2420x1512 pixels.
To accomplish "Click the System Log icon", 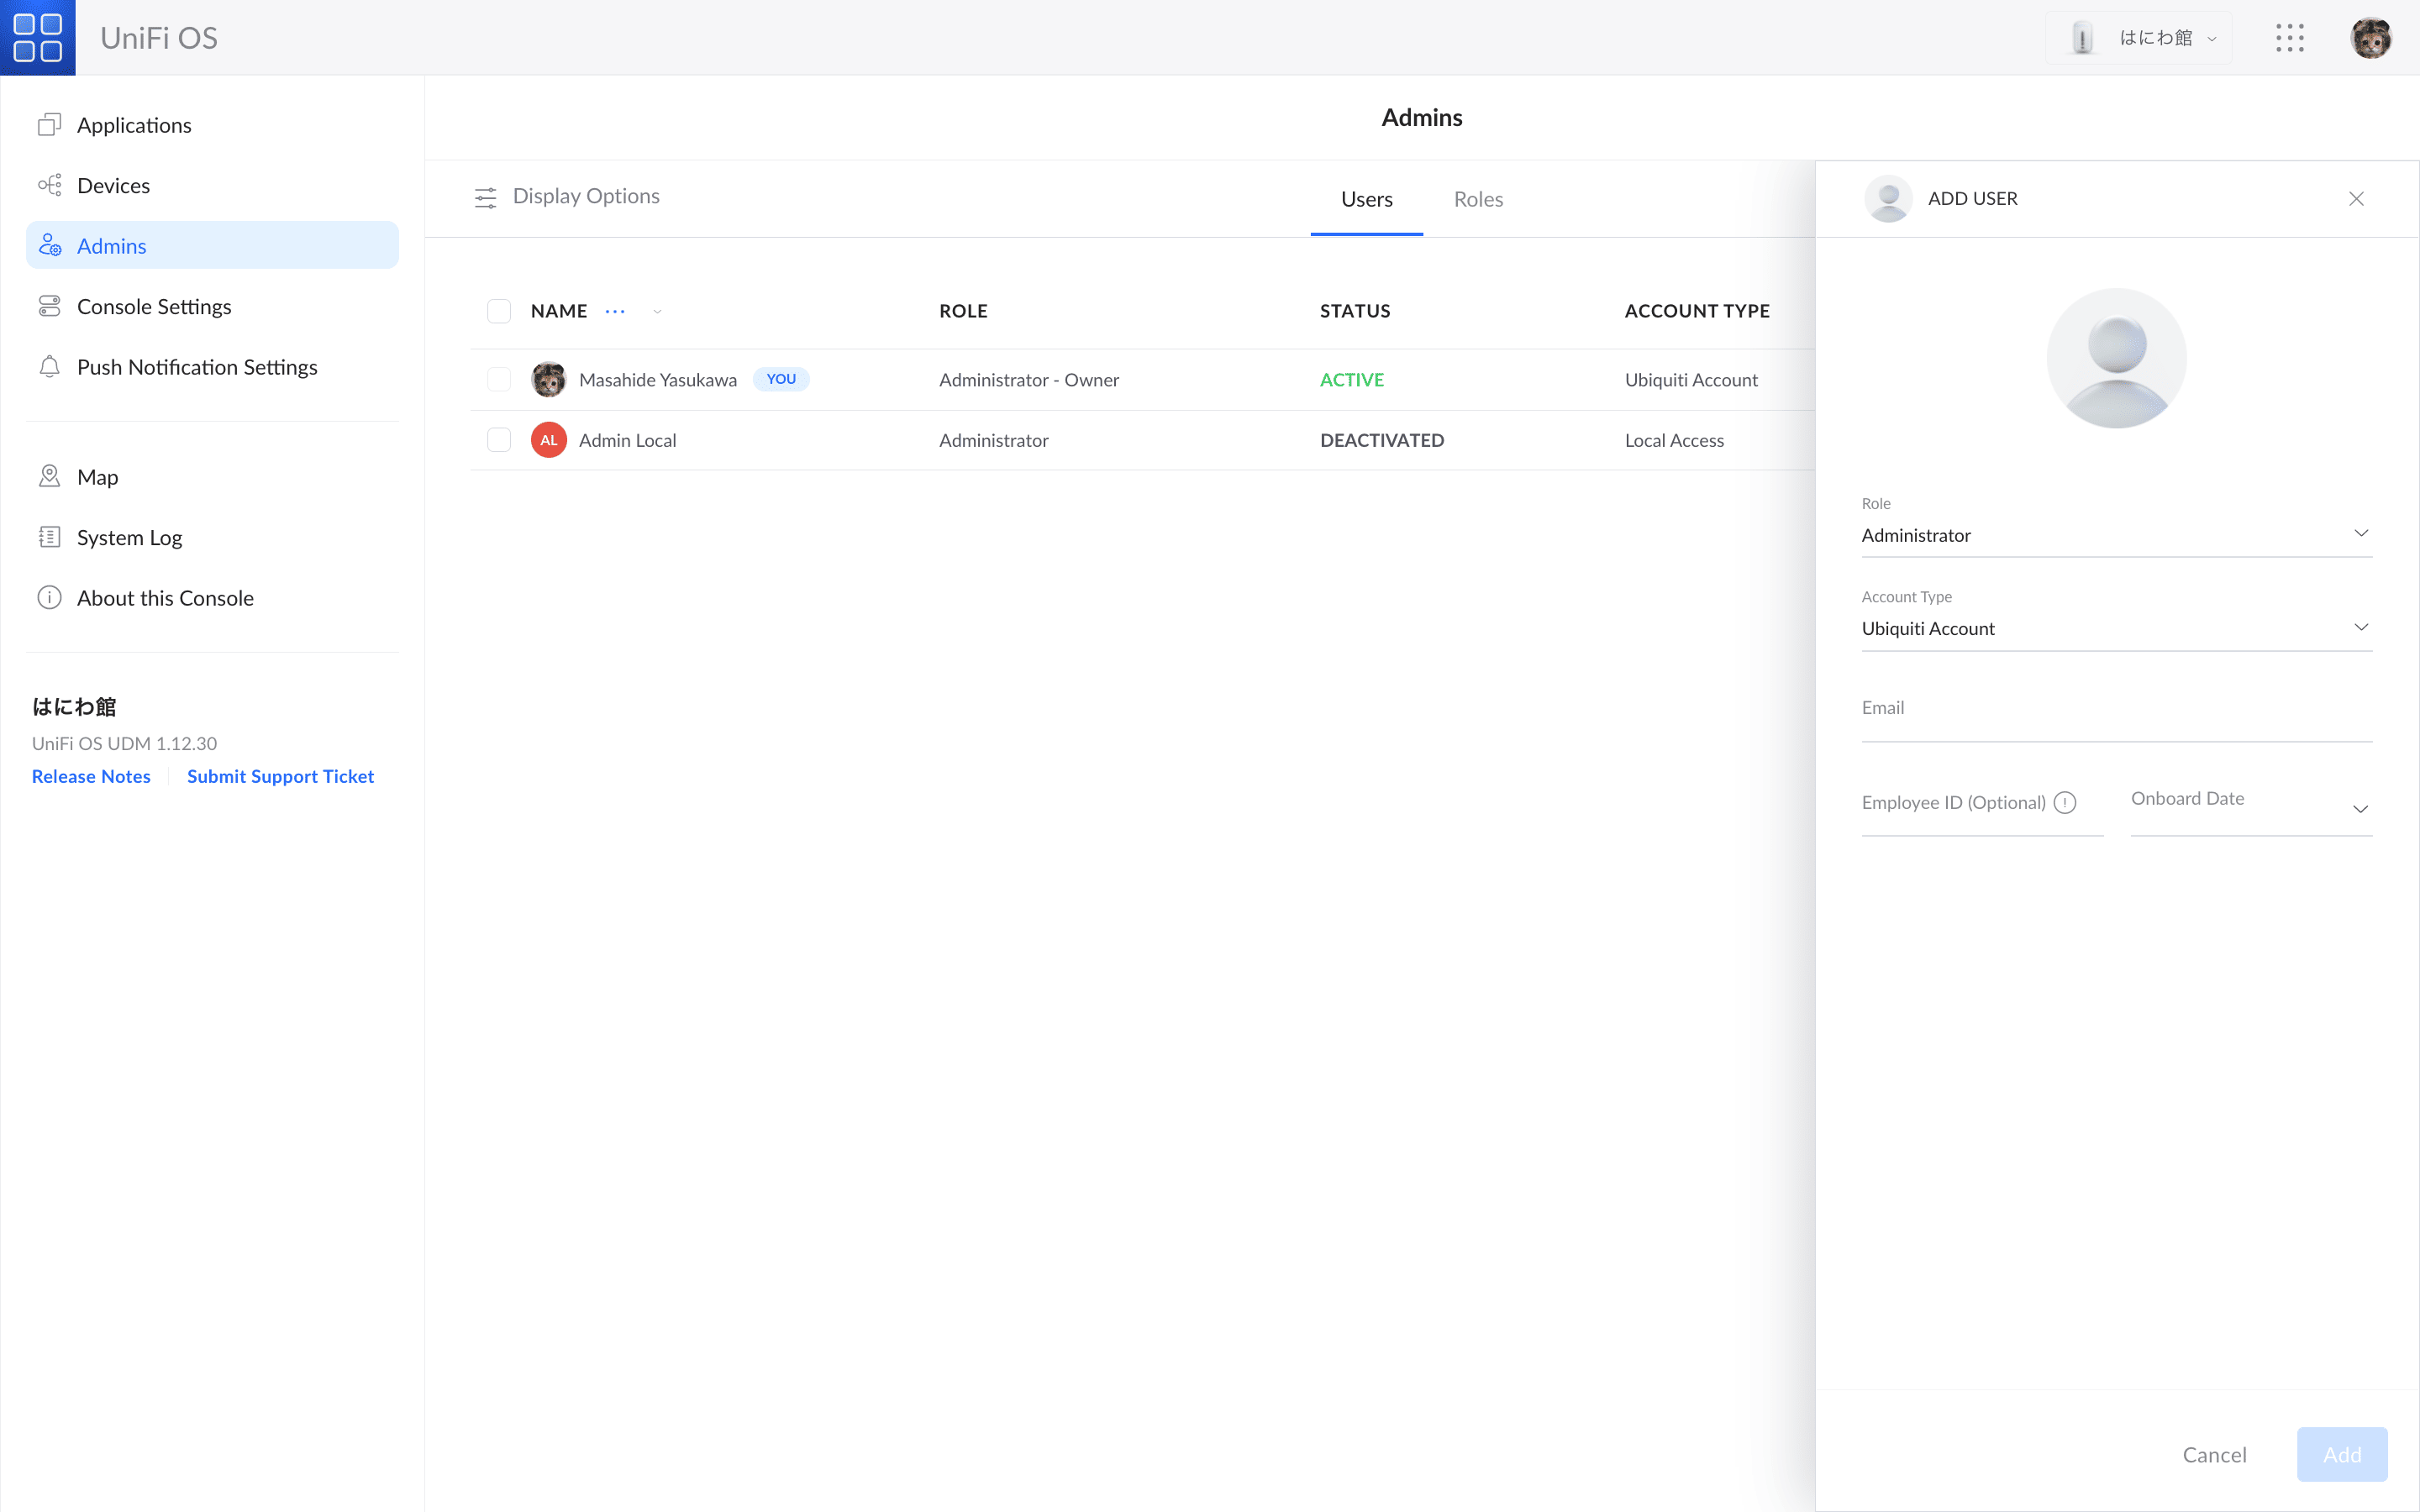I will [x=49, y=537].
